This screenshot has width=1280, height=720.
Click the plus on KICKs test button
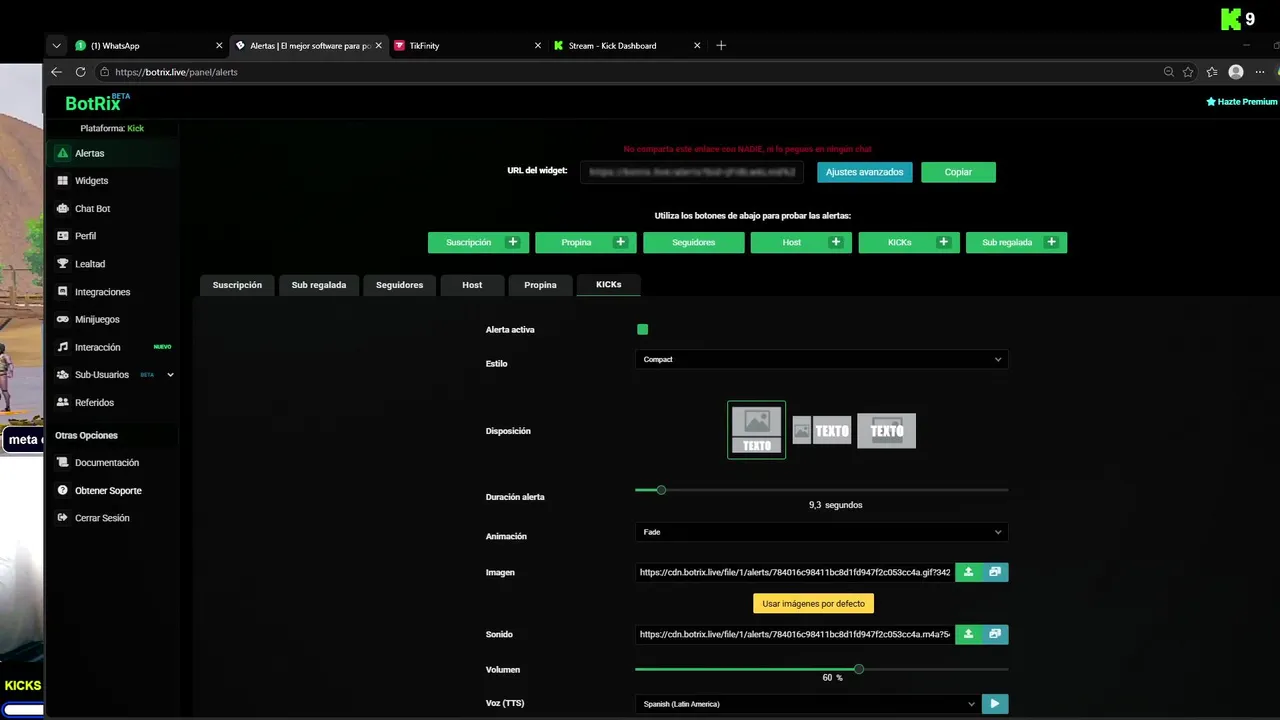point(943,242)
